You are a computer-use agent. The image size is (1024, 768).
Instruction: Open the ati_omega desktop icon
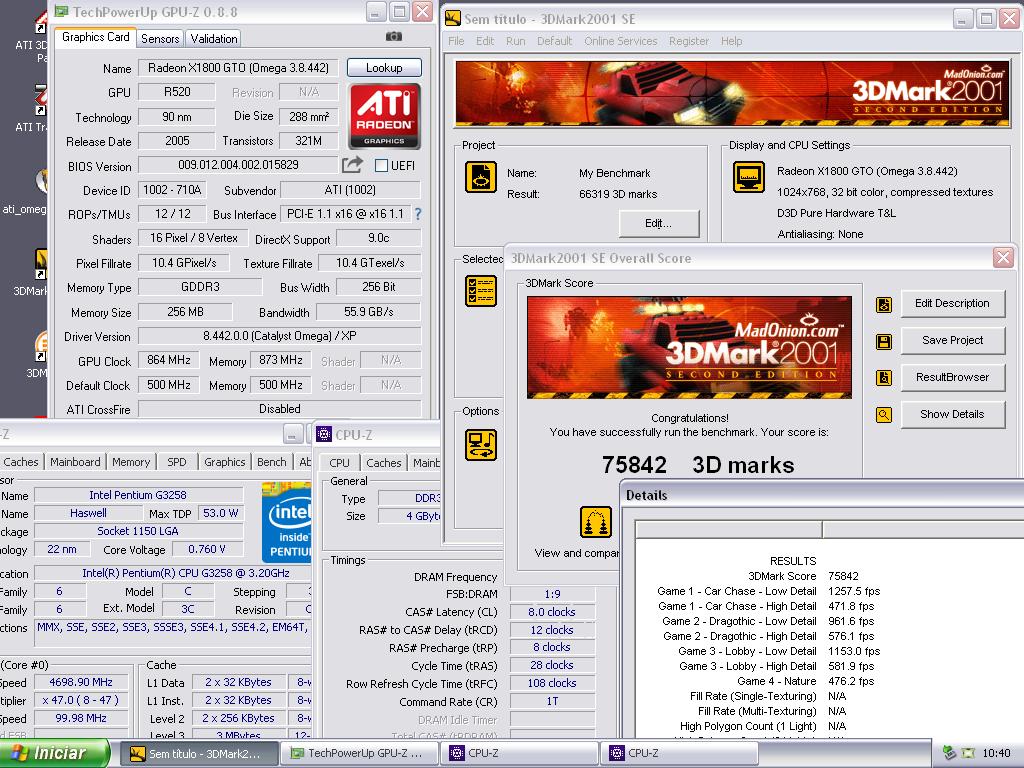click(x=41, y=181)
